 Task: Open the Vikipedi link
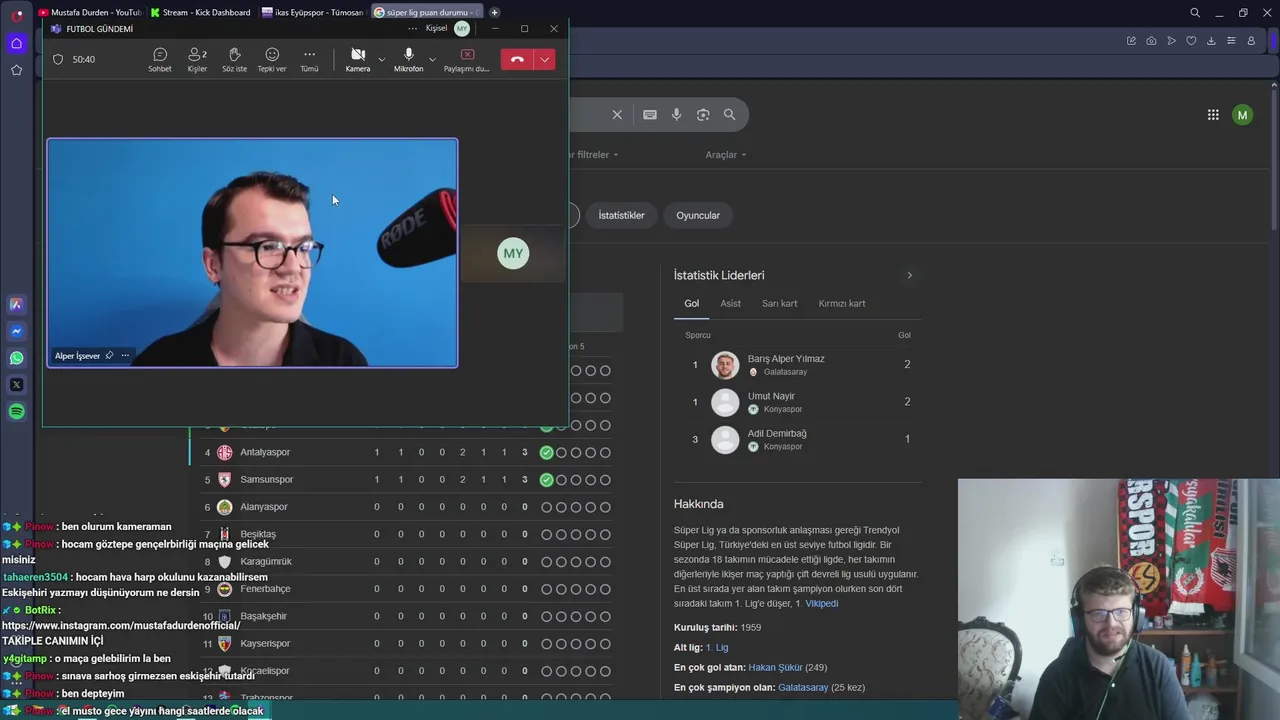click(822, 603)
